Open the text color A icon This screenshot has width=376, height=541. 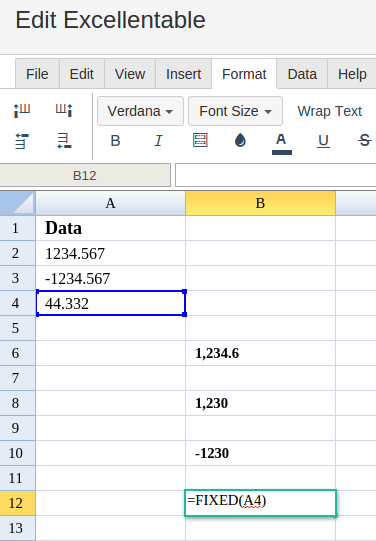point(282,143)
